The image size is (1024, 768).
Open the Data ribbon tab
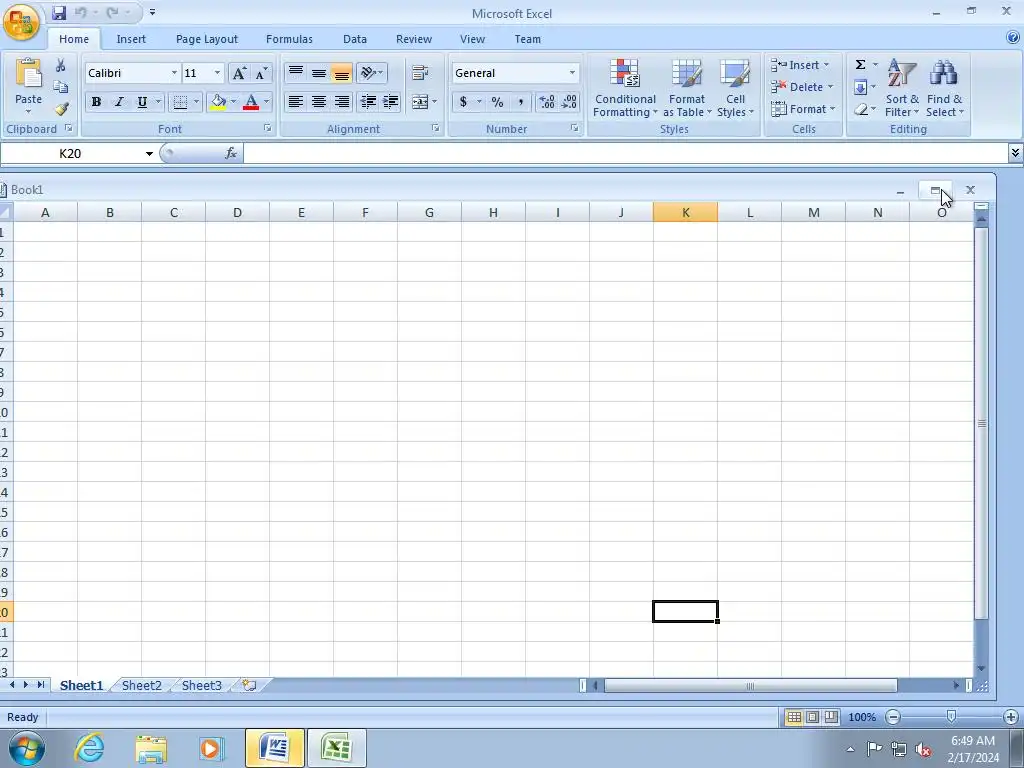pos(355,39)
